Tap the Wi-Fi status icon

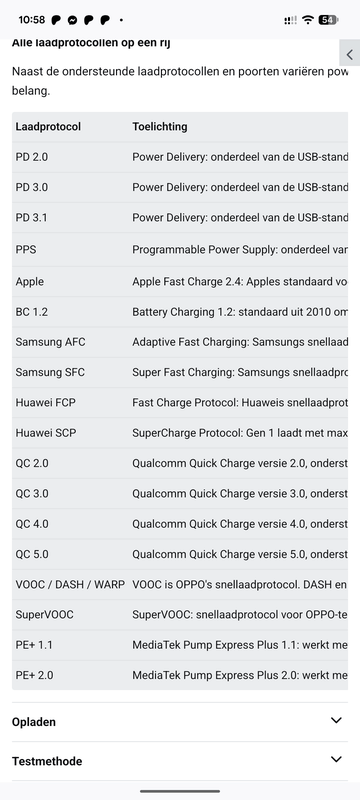(x=307, y=20)
